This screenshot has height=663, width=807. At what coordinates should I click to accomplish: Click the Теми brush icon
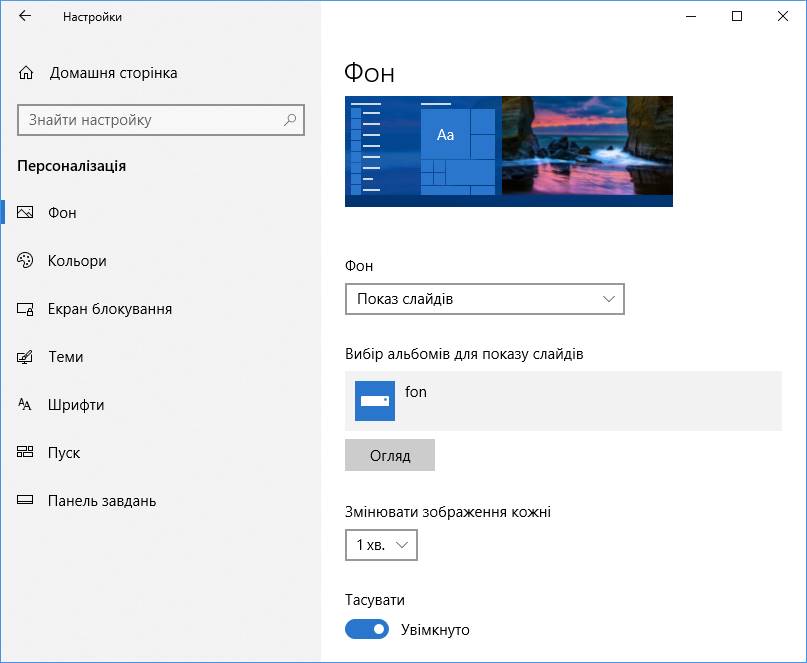pyautogui.click(x=25, y=357)
